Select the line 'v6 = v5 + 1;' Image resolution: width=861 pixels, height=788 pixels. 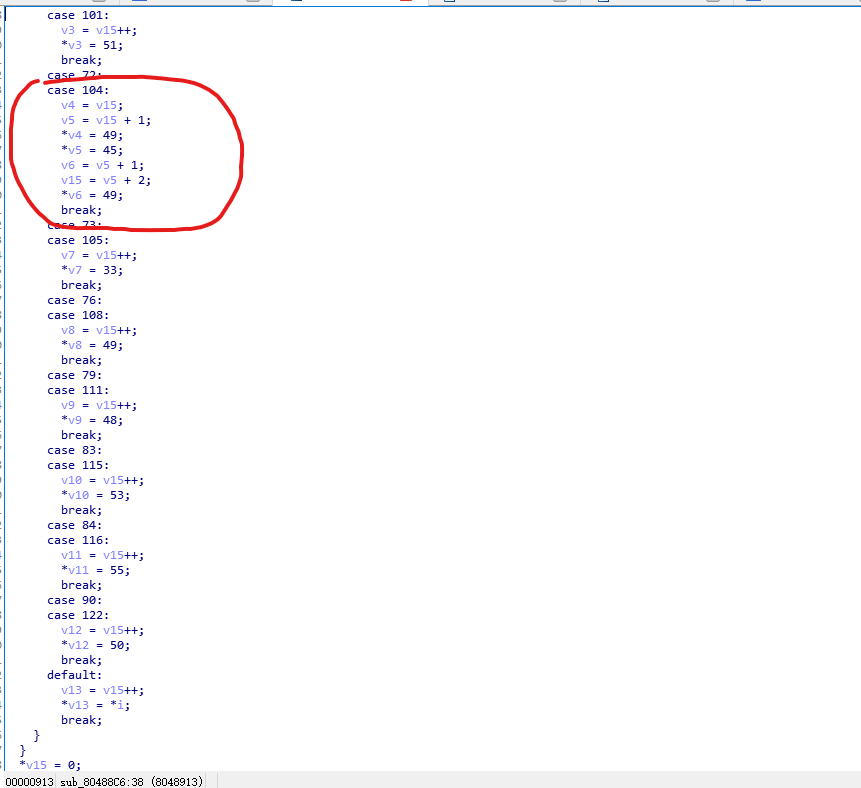[x=102, y=165]
